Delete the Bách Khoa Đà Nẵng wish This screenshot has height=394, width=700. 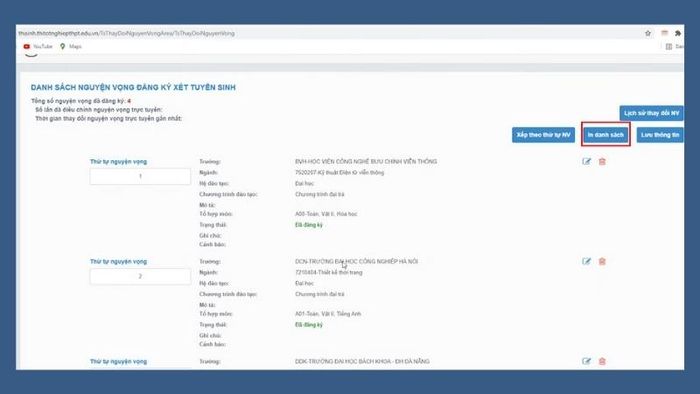pyautogui.click(x=602, y=361)
